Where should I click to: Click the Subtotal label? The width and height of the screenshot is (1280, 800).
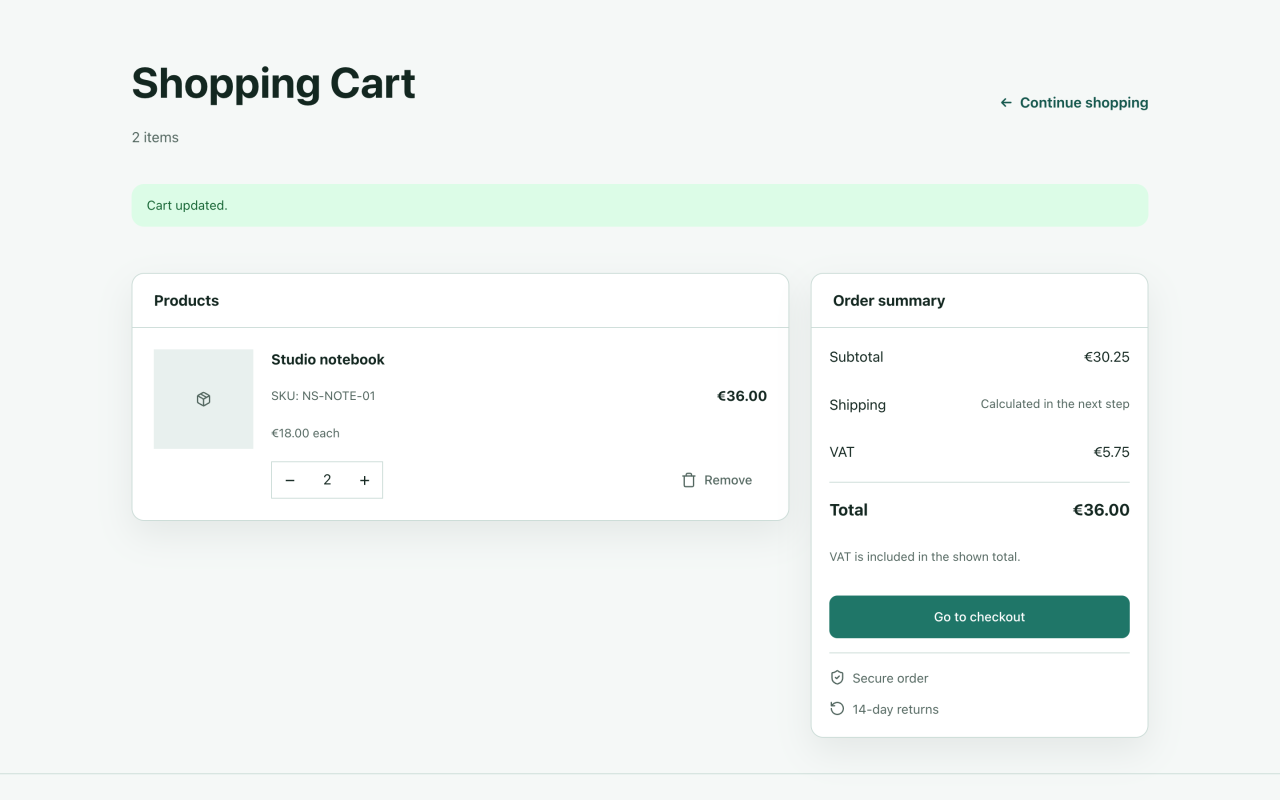click(856, 357)
